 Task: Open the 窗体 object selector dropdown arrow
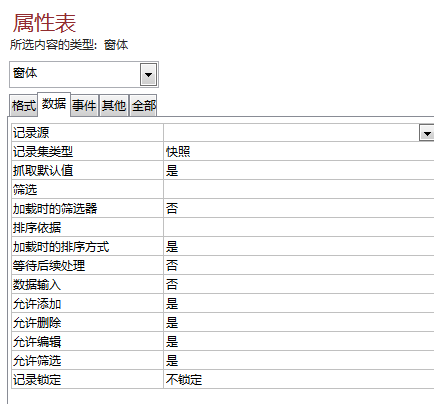pyautogui.click(x=148, y=74)
